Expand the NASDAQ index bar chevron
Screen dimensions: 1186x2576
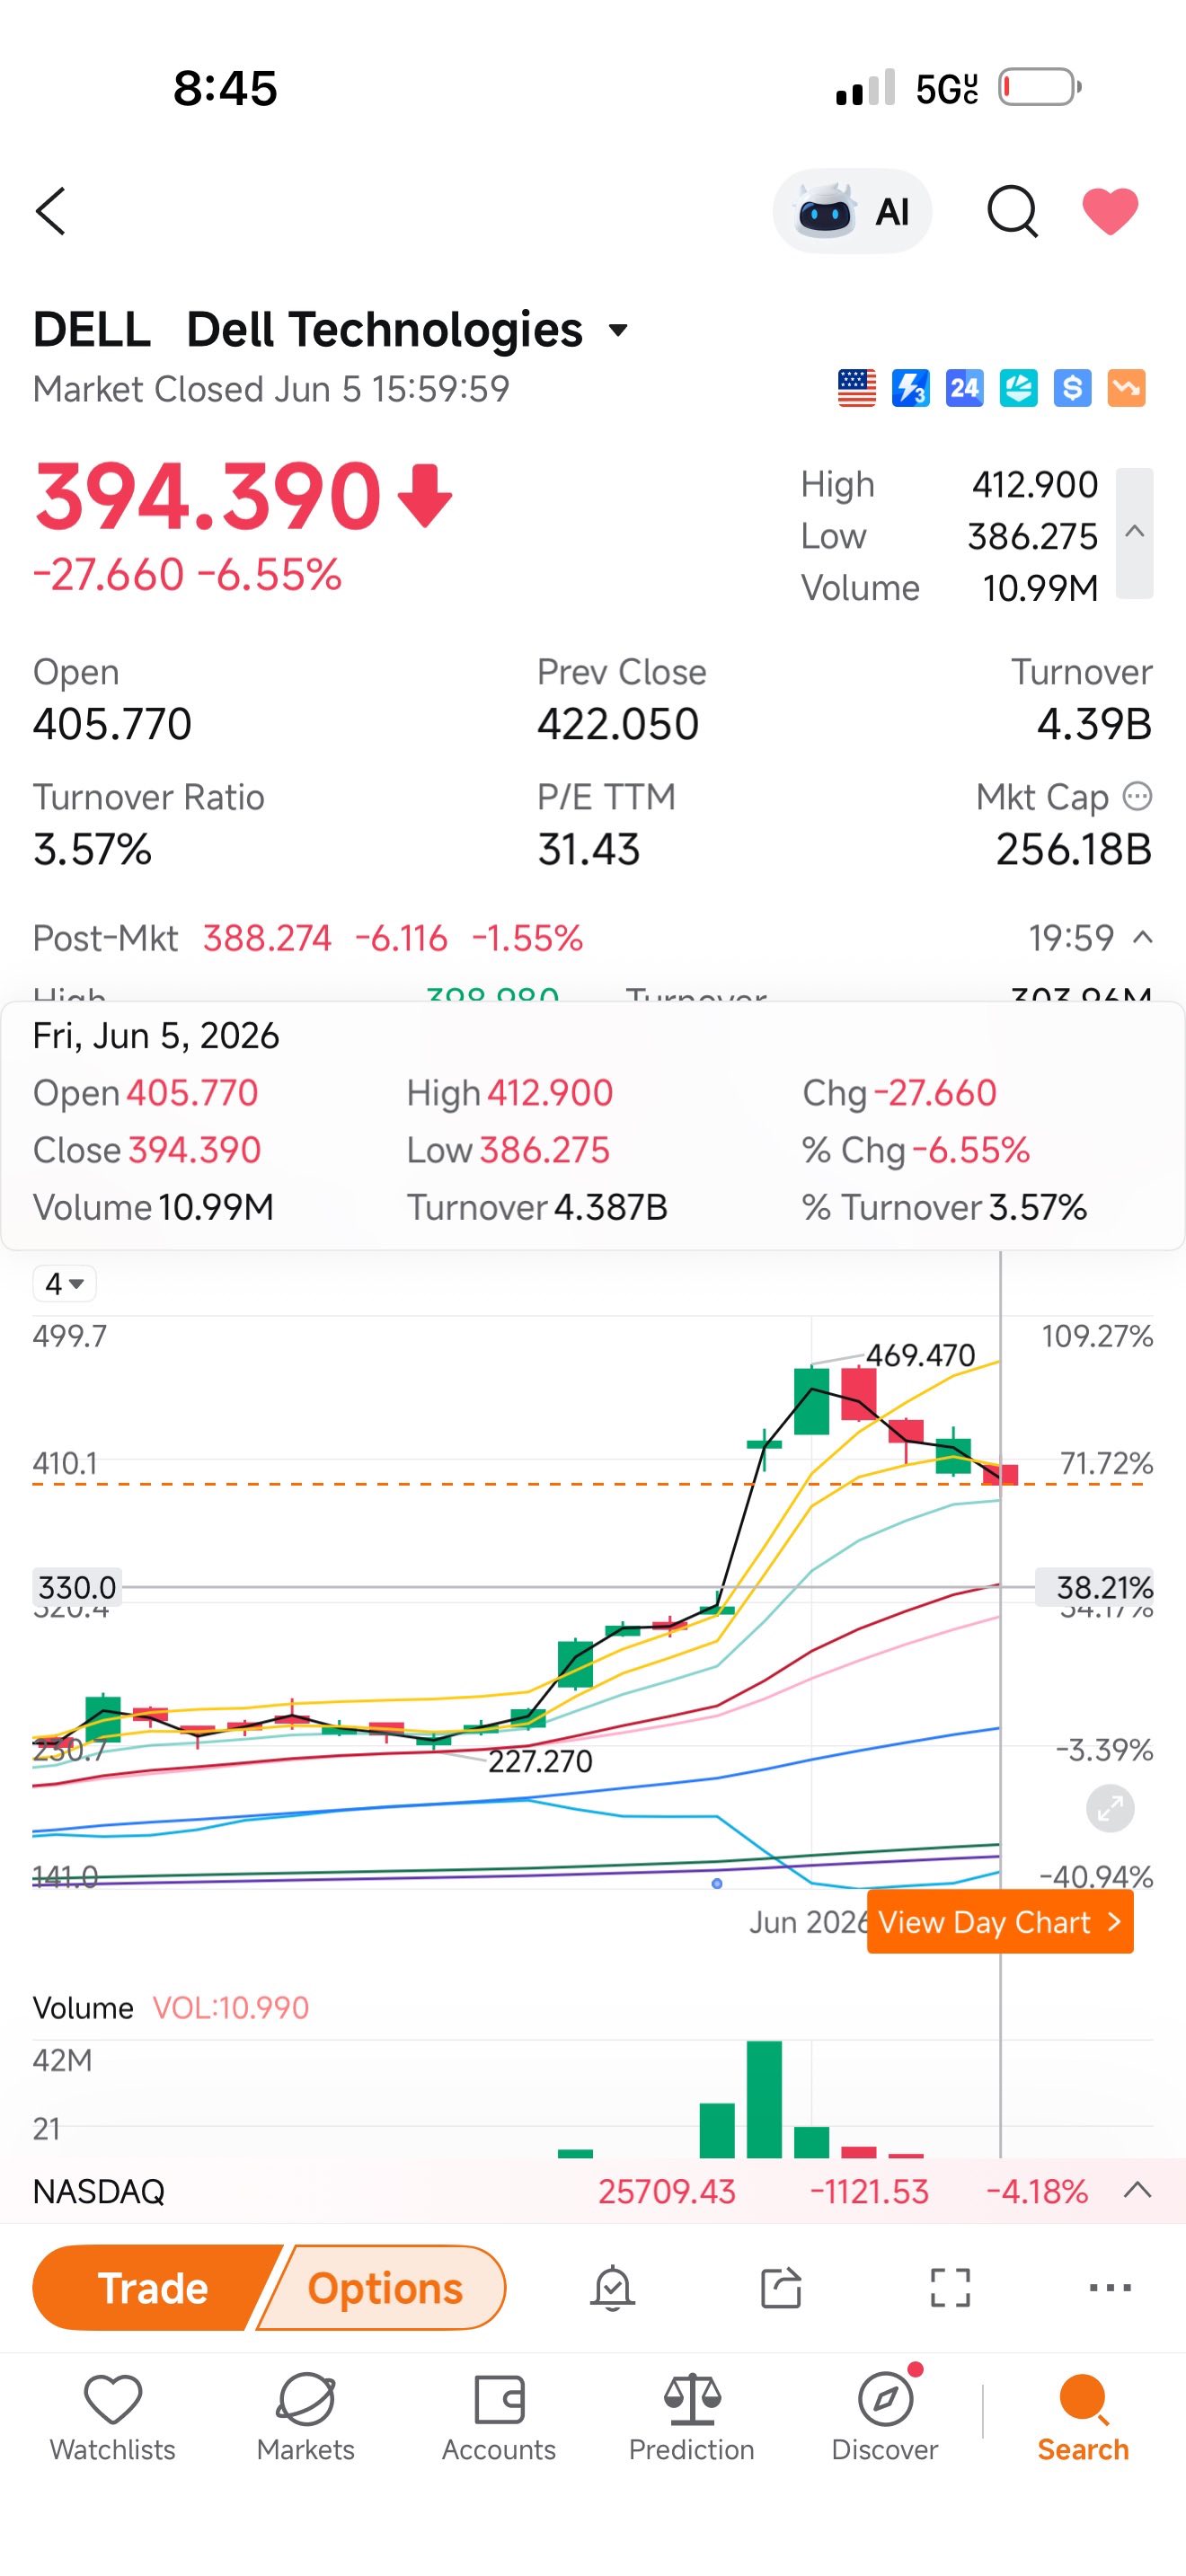[x=1137, y=2191]
